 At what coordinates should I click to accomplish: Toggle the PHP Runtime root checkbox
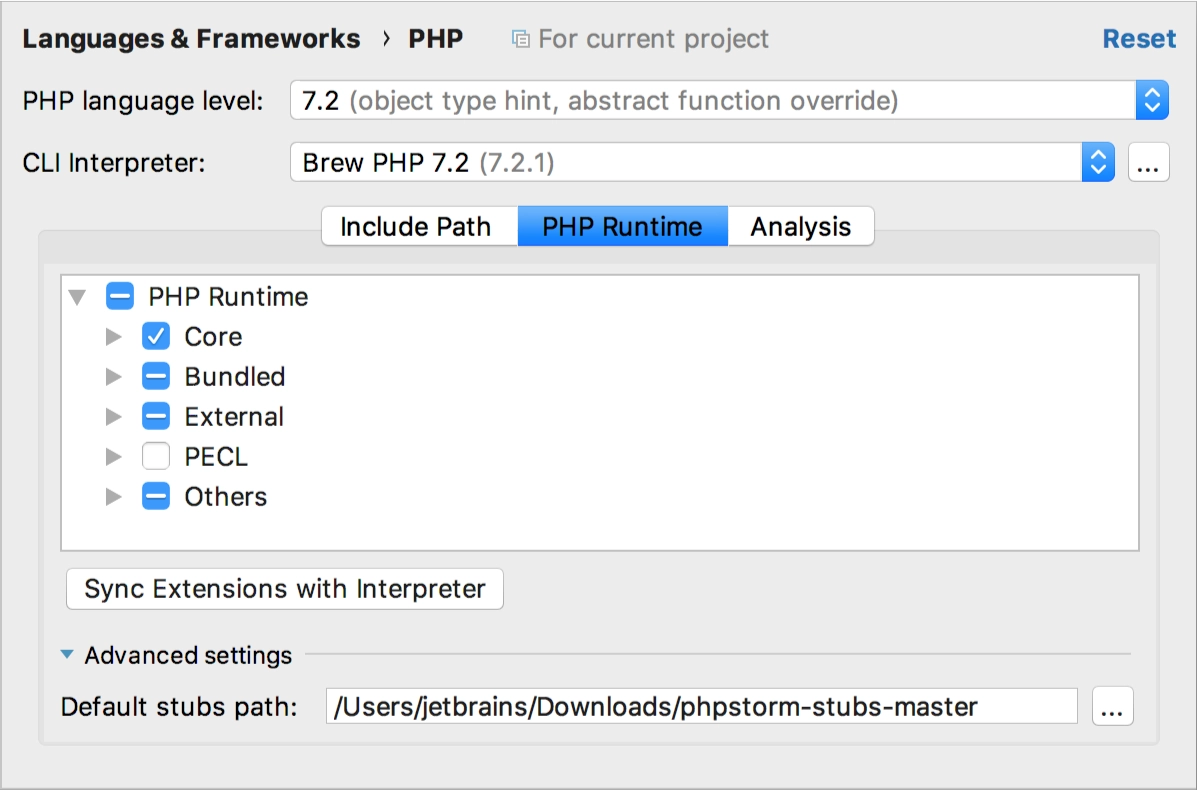tap(120, 296)
